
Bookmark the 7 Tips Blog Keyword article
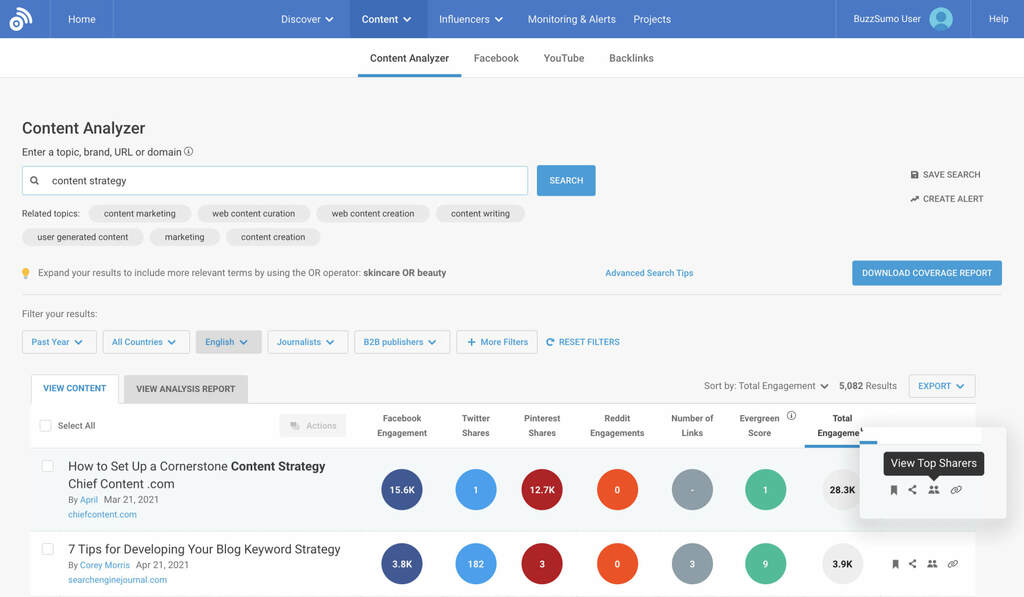click(x=895, y=564)
